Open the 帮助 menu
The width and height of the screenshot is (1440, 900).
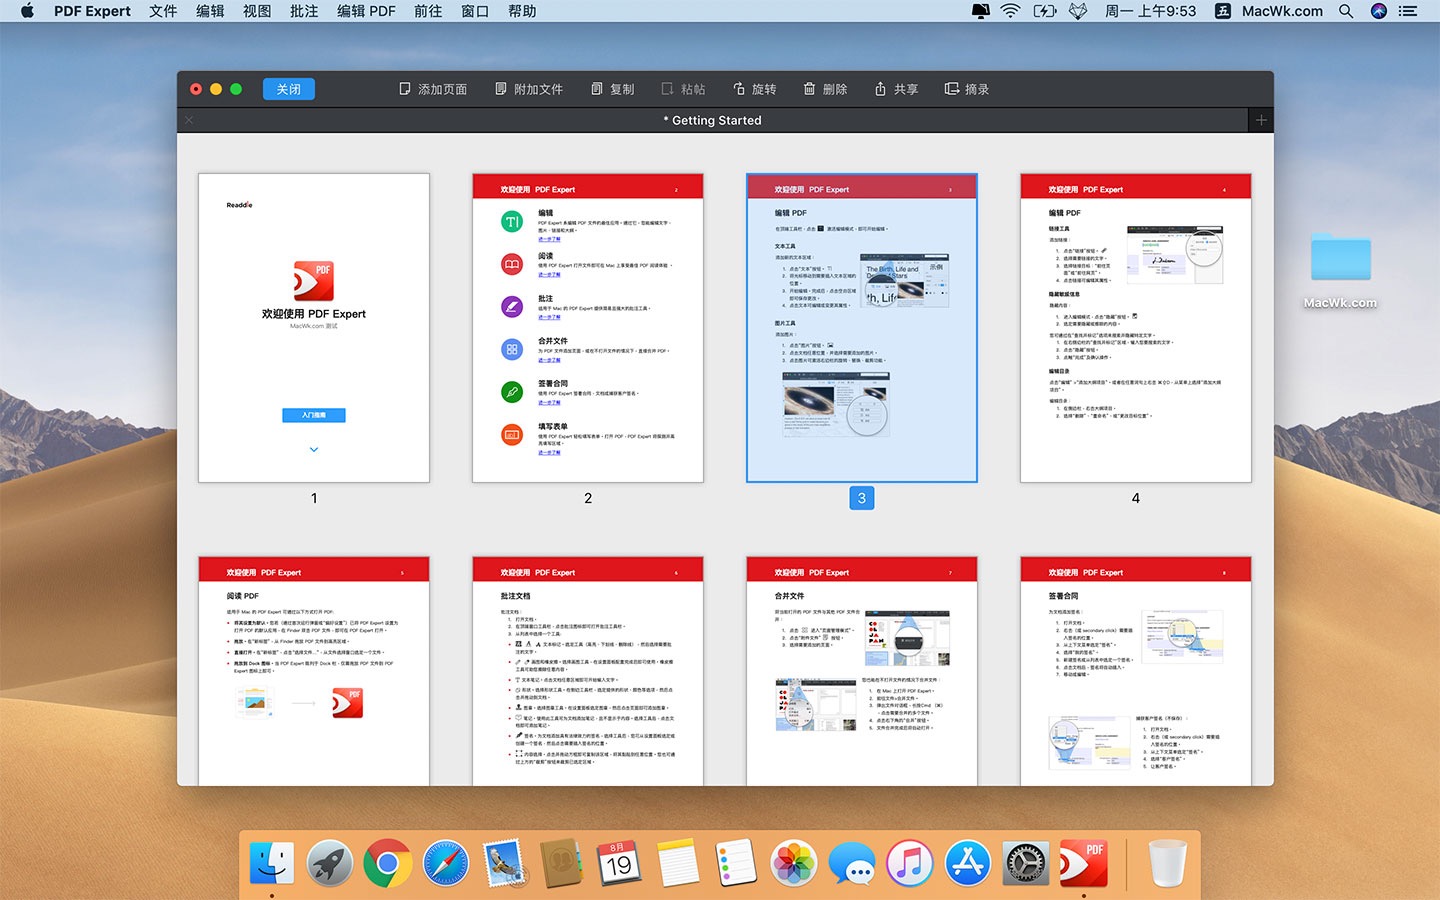pyautogui.click(x=522, y=11)
